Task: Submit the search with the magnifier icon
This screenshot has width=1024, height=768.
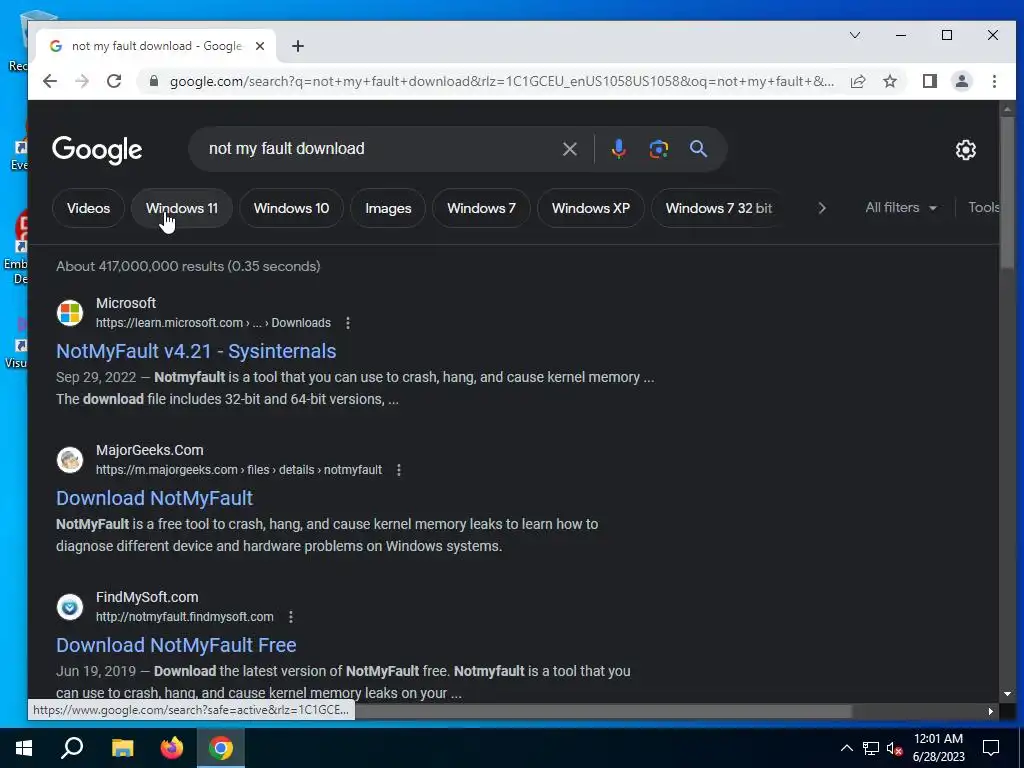Action: (698, 149)
